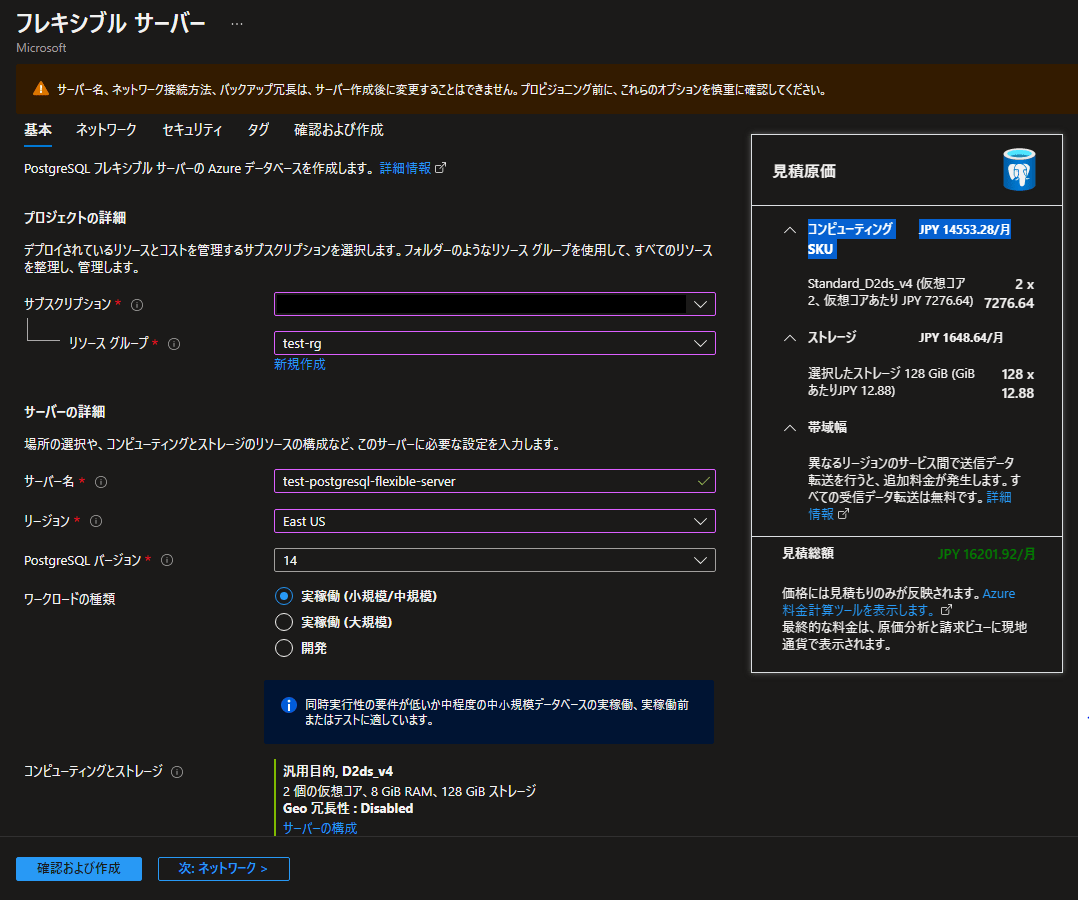Switch to the タグ tab
The width and height of the screenshot is (1089, 900).
[258, 130]
